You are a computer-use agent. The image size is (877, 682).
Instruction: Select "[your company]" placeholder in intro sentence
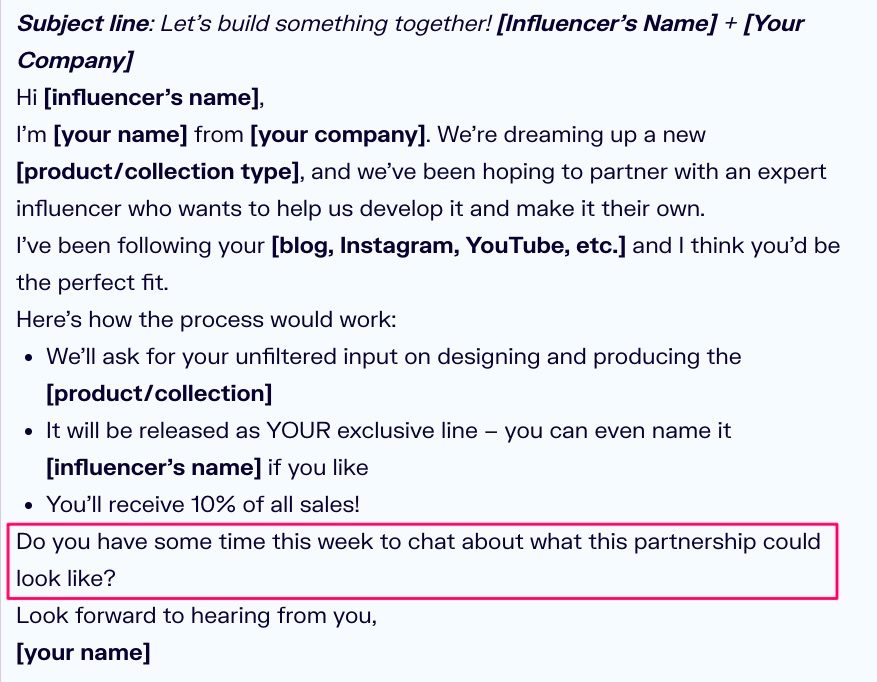click(x=338, y=134)
